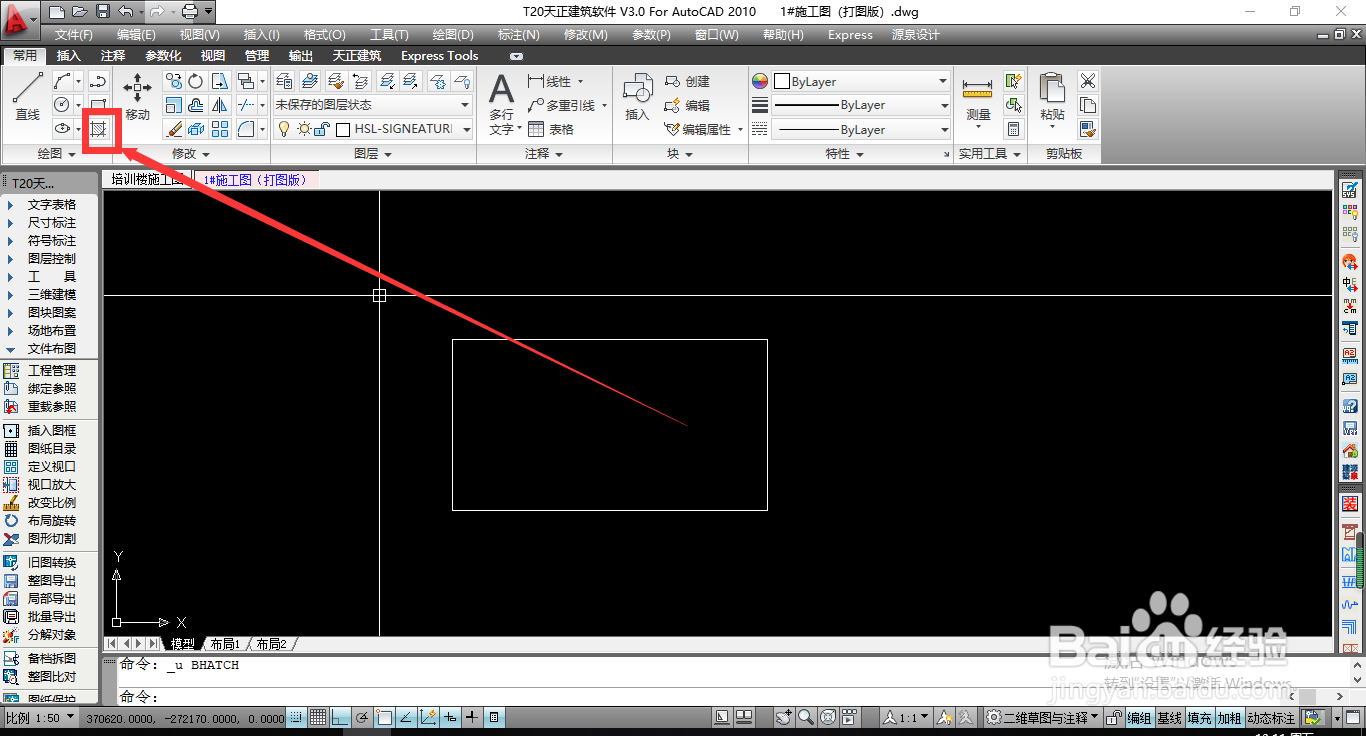Click Match Properties paintbrush in clipboard panel
Viewport: 1366px width, 736px height.
click(x=1088, y=129)
